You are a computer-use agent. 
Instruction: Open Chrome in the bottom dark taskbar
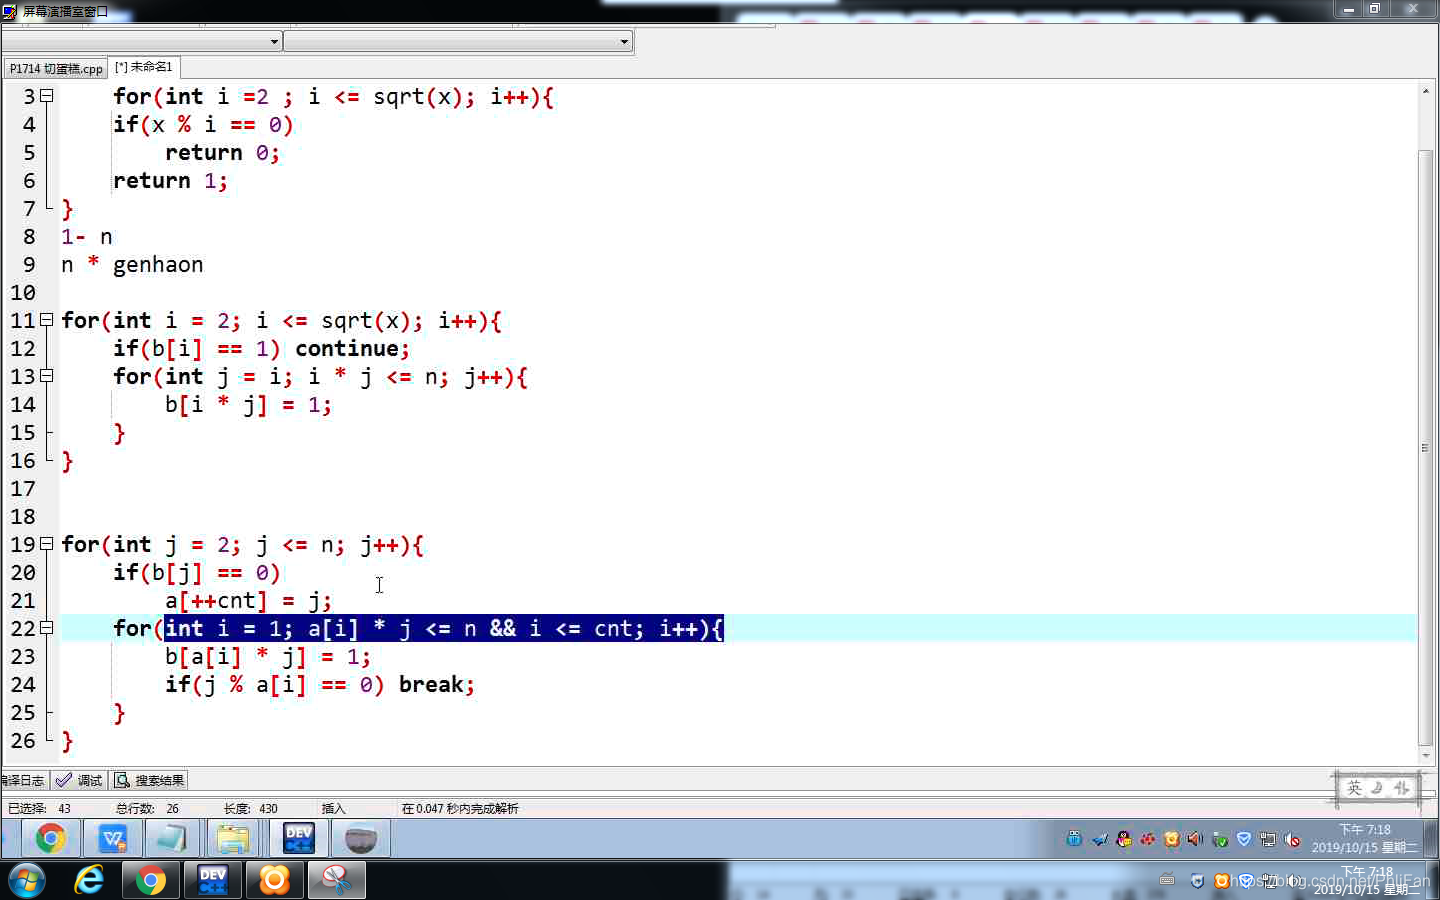coord(151,880)
